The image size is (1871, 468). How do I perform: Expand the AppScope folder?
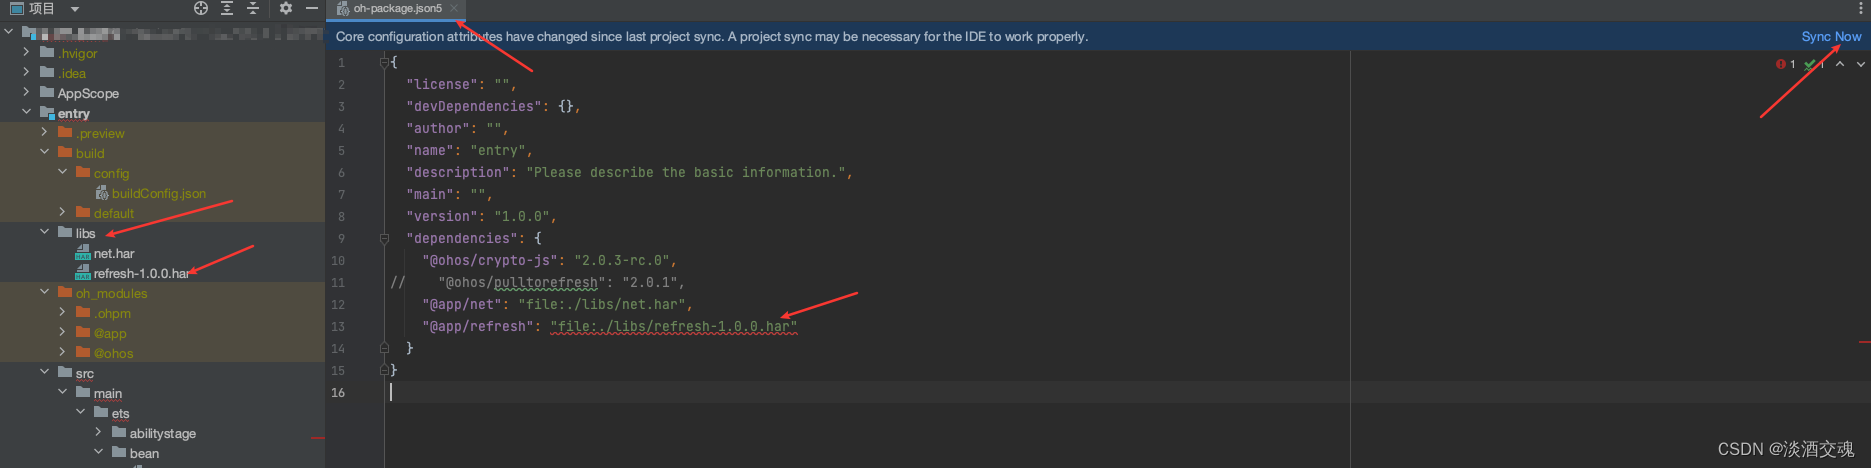(26, 92)
